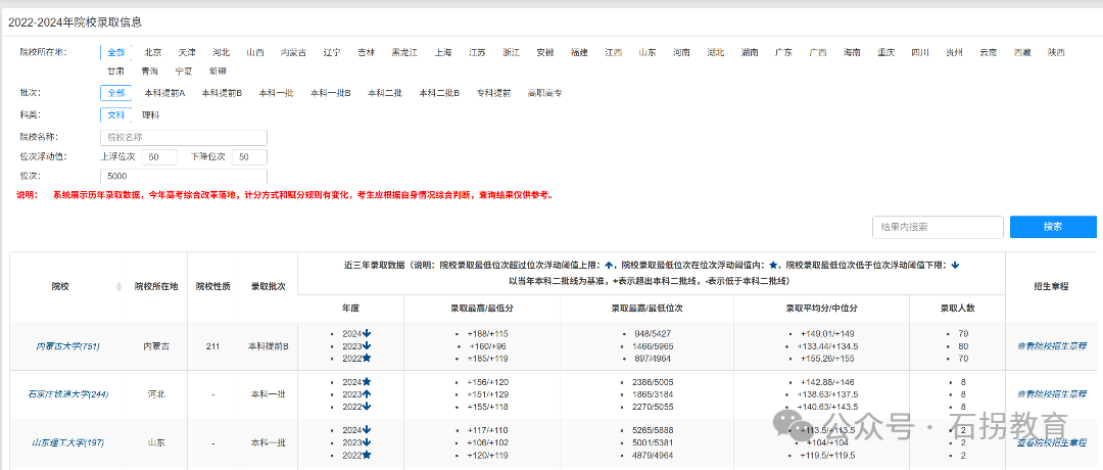The image size is (1103, 470).
Task: View 招生章程 for 内蒙古大学 row
Action: pos(1052,346)
